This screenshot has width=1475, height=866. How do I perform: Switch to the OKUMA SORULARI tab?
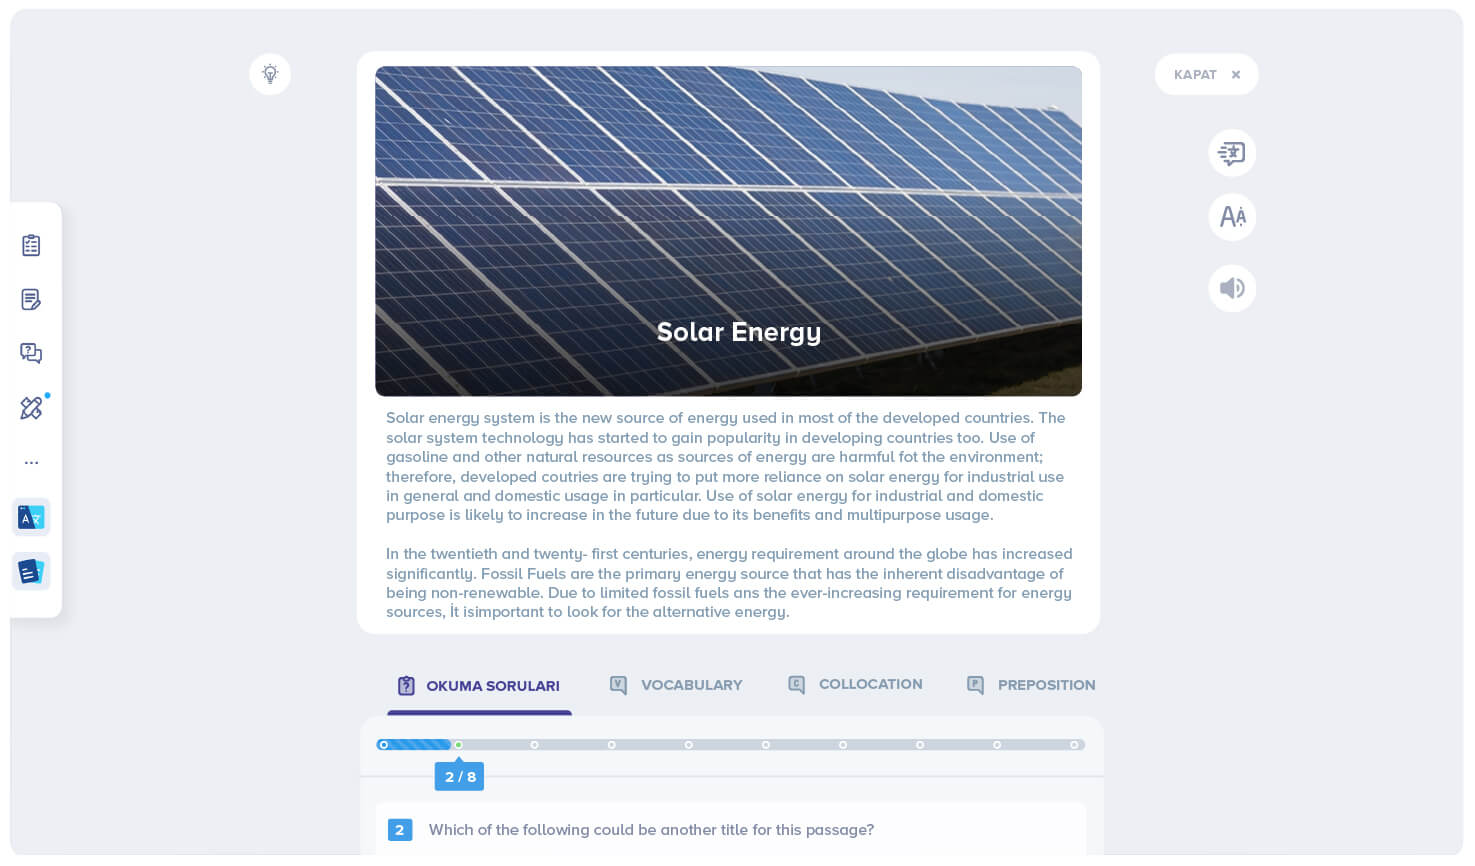coord(479,686)
